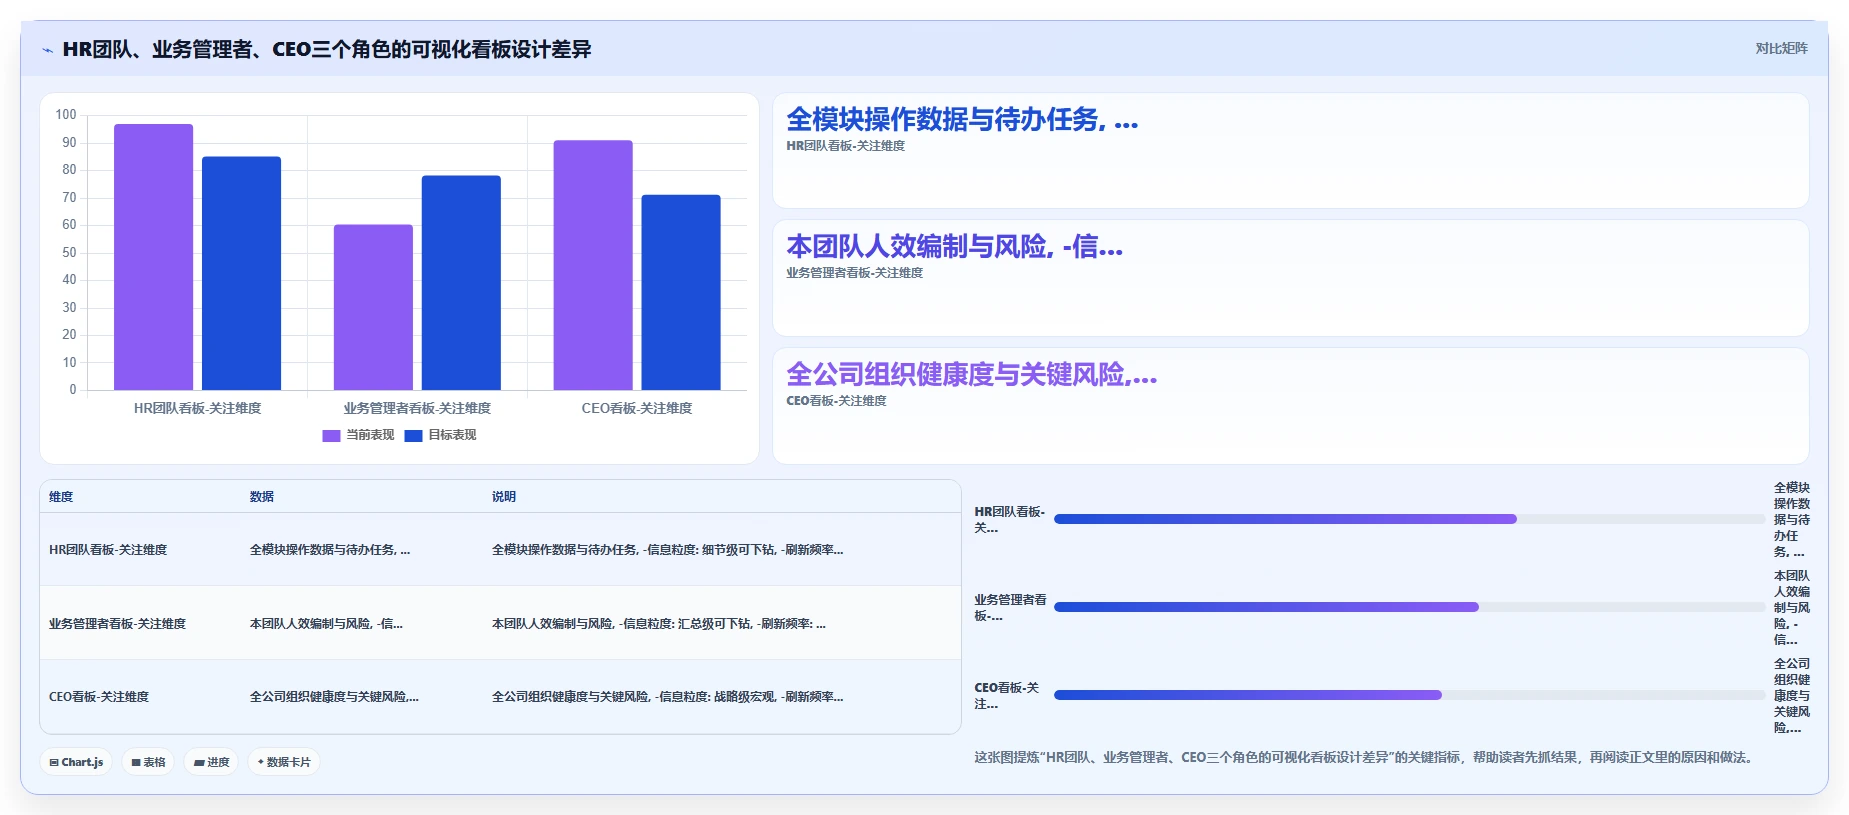Click the purple 当前表现 bar for 业务管理者看板

(x=373, y=307)
